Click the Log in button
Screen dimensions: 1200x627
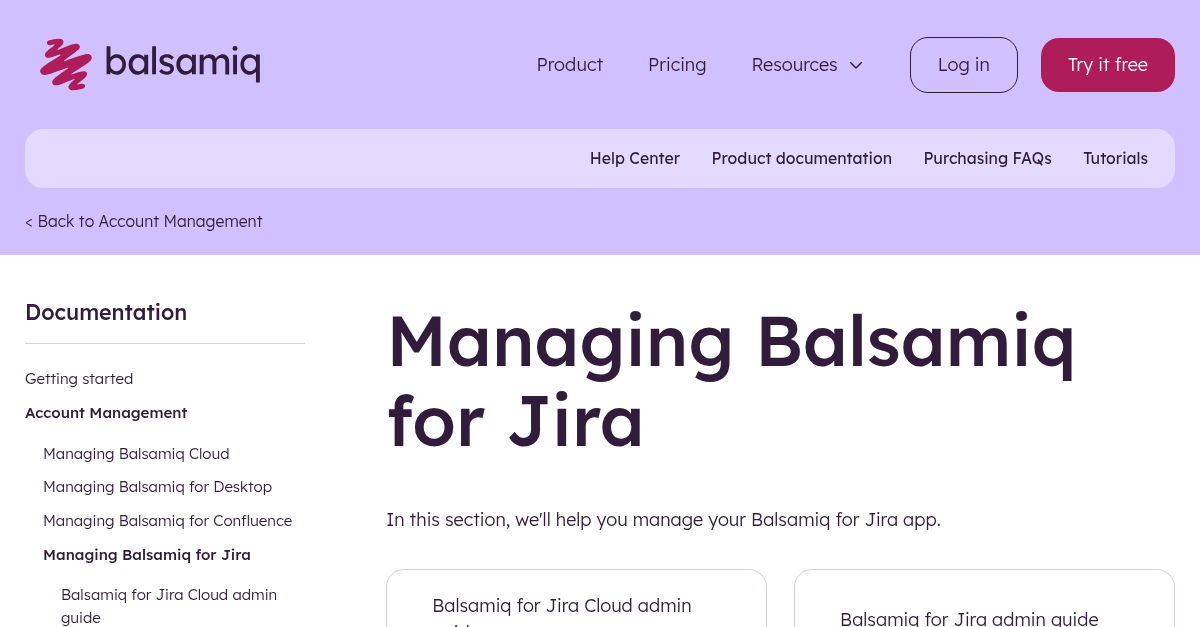[x=963, y=64]
